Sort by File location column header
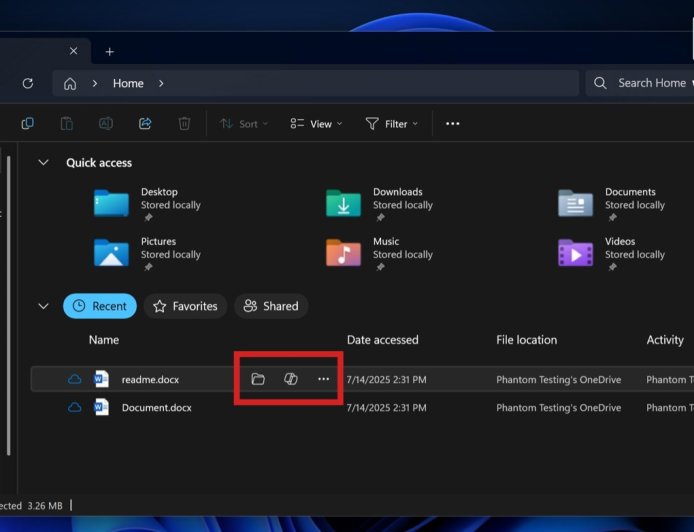This screenshot has width=694, height=532. tap(526, 339)
